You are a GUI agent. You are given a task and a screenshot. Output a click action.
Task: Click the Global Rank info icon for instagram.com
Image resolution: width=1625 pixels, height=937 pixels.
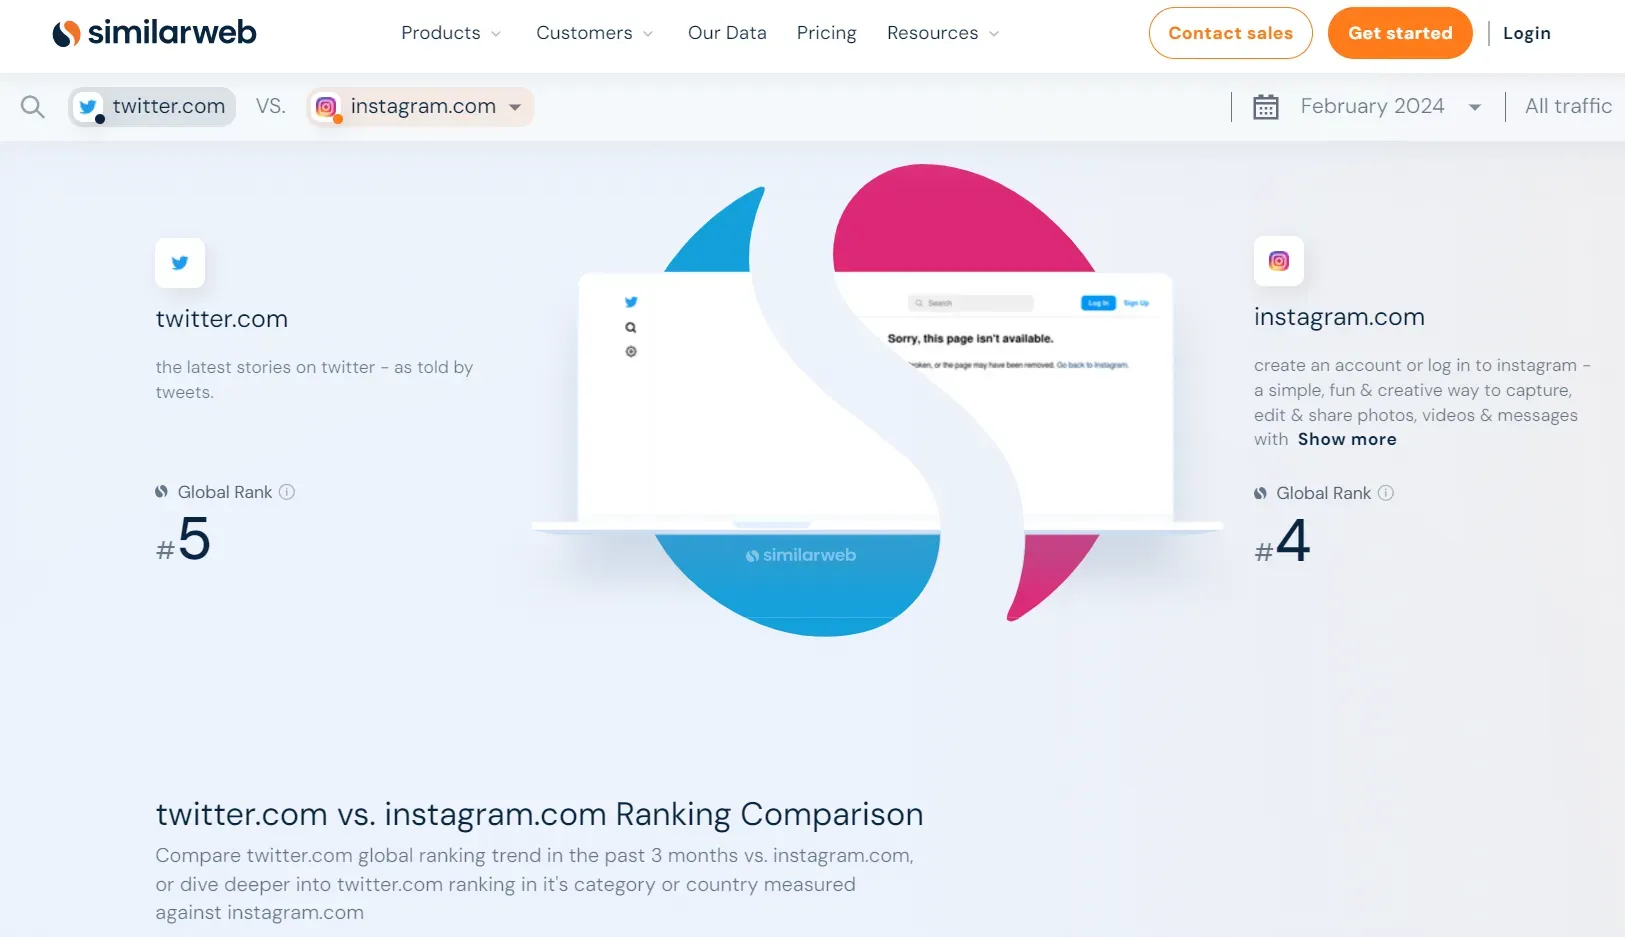coord(1386,492)
